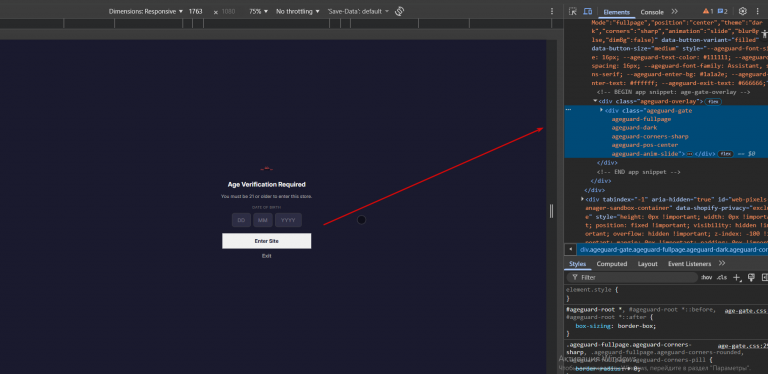This screenshot has height=374, width=768.
Task: Expand the ageguard-gate div node
Action: click(601, 111)
